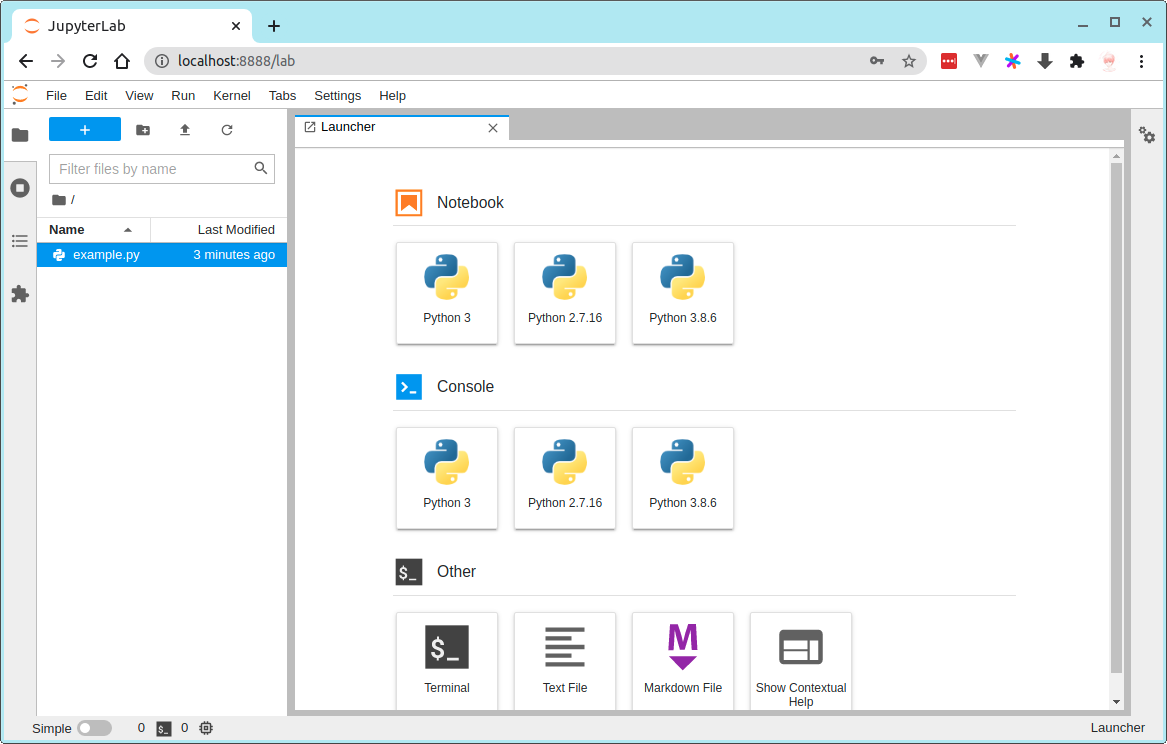Click the Filter files by name field
The width and height of the screenshot is (1167, 744).
pos(162,169)
